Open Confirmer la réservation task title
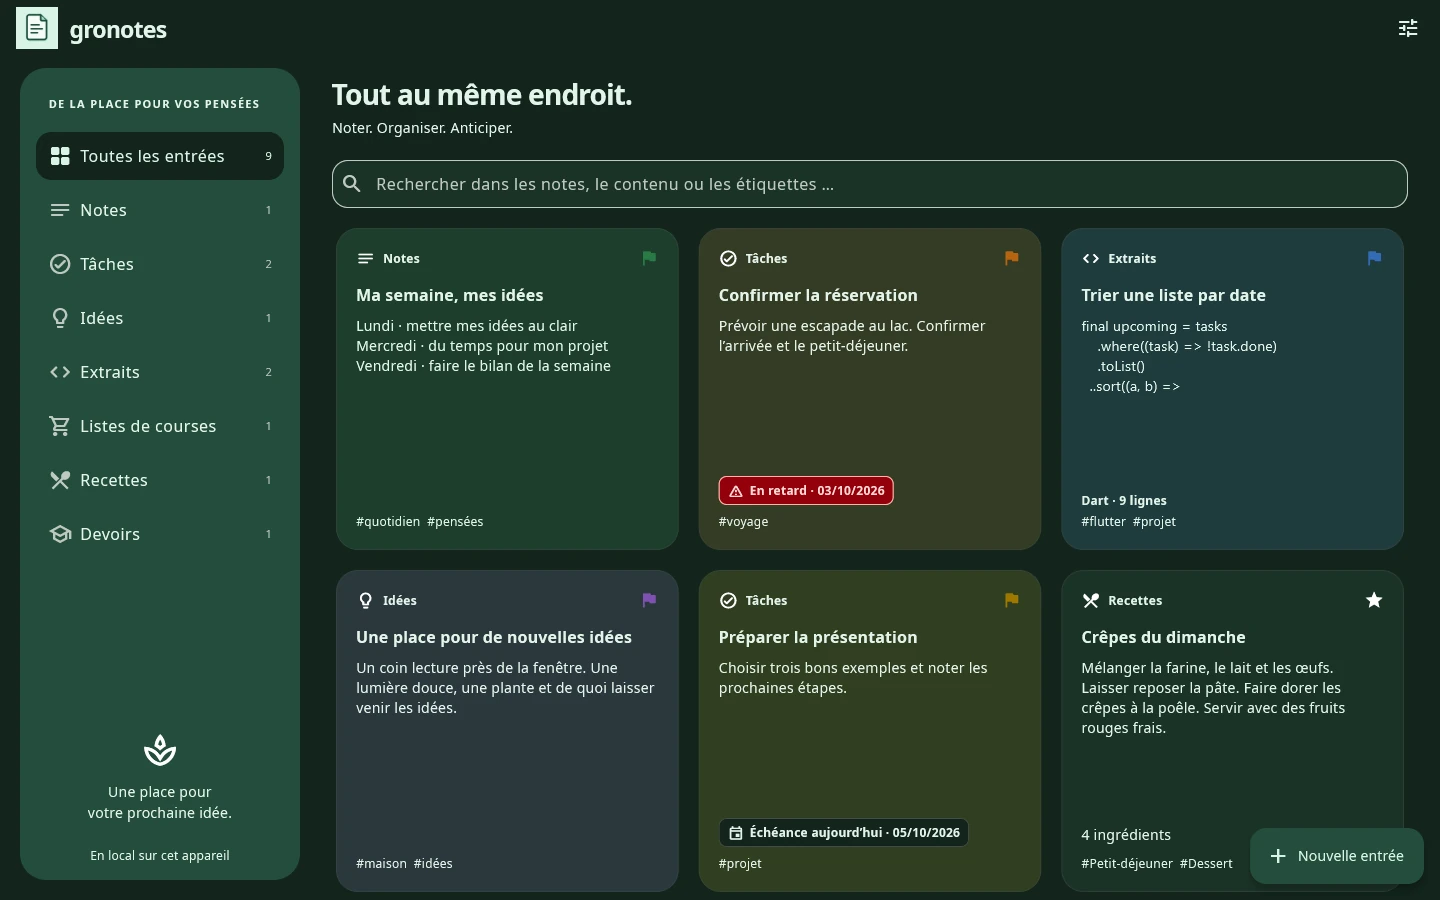Viewport: 1440px width, 900px height. 818,295
